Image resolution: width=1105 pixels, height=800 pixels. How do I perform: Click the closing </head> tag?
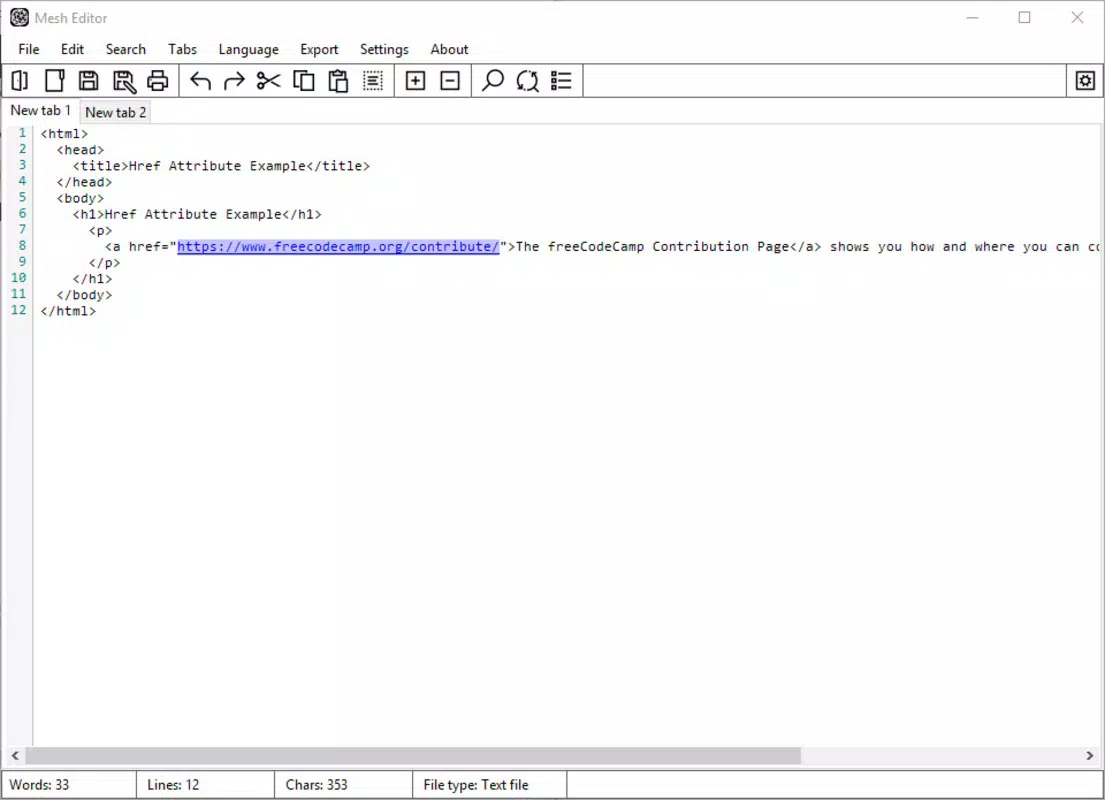pos(84,183)
